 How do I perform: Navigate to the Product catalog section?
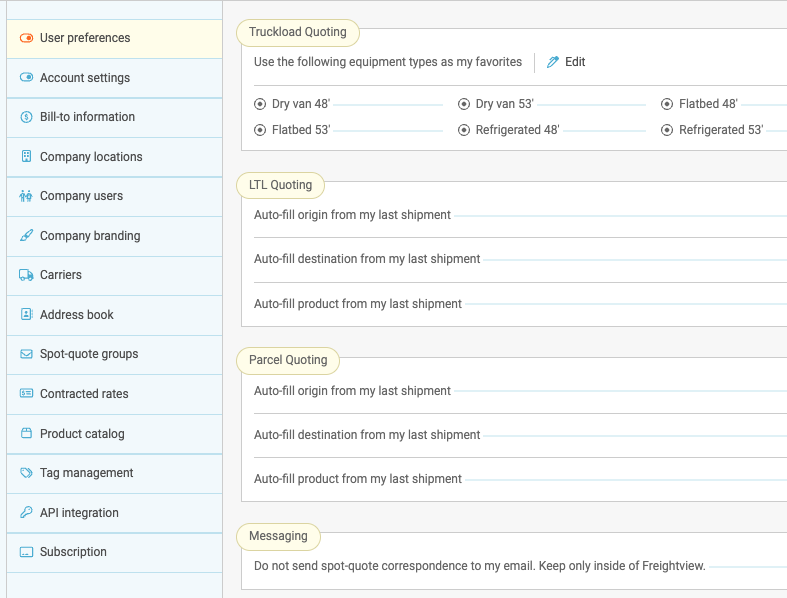click(x=82, y=434)
